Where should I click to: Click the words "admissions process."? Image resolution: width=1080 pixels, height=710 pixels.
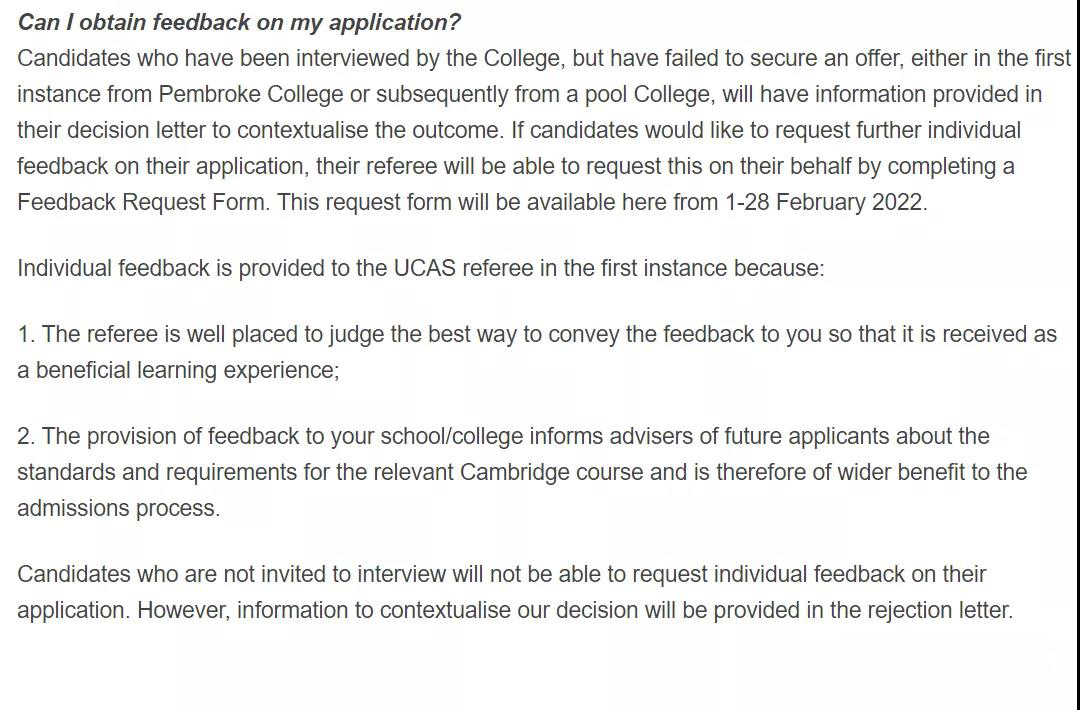click(118, 508)
